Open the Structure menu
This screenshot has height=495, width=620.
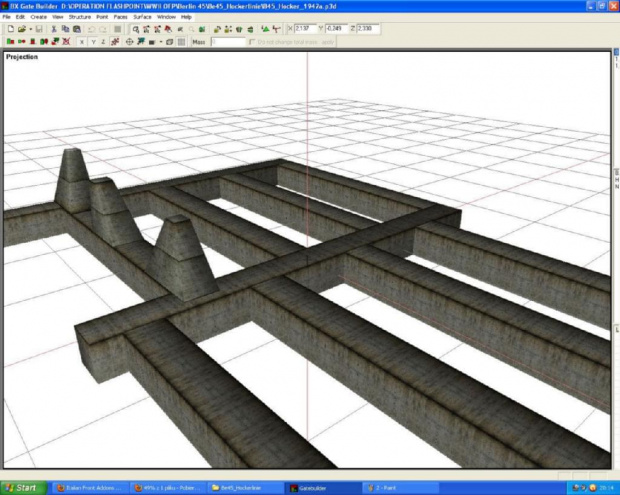pyautogui.click(x=78, y=17)
